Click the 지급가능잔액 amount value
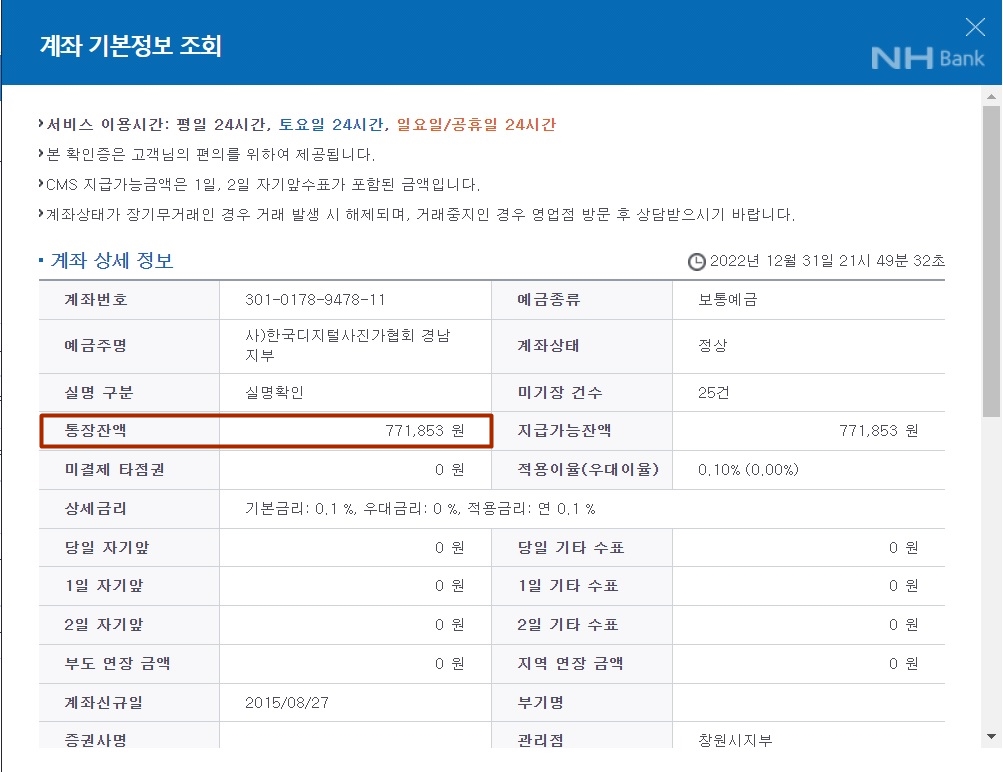This screenshot has width=1003, height=772. (x=878, y=431)
